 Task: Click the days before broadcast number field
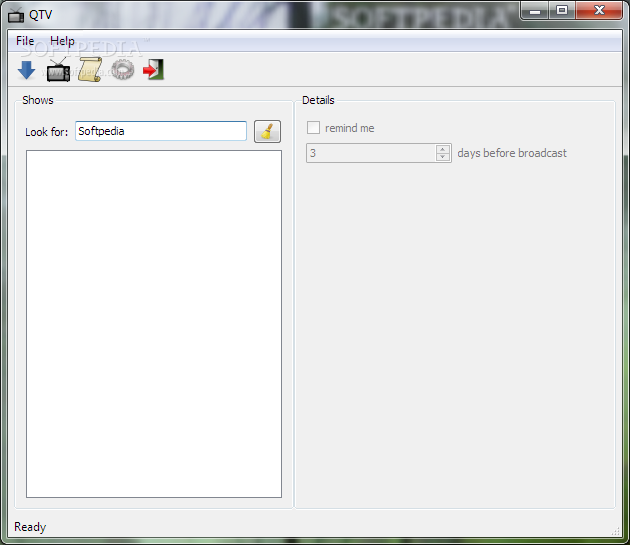tap(371, 153)
